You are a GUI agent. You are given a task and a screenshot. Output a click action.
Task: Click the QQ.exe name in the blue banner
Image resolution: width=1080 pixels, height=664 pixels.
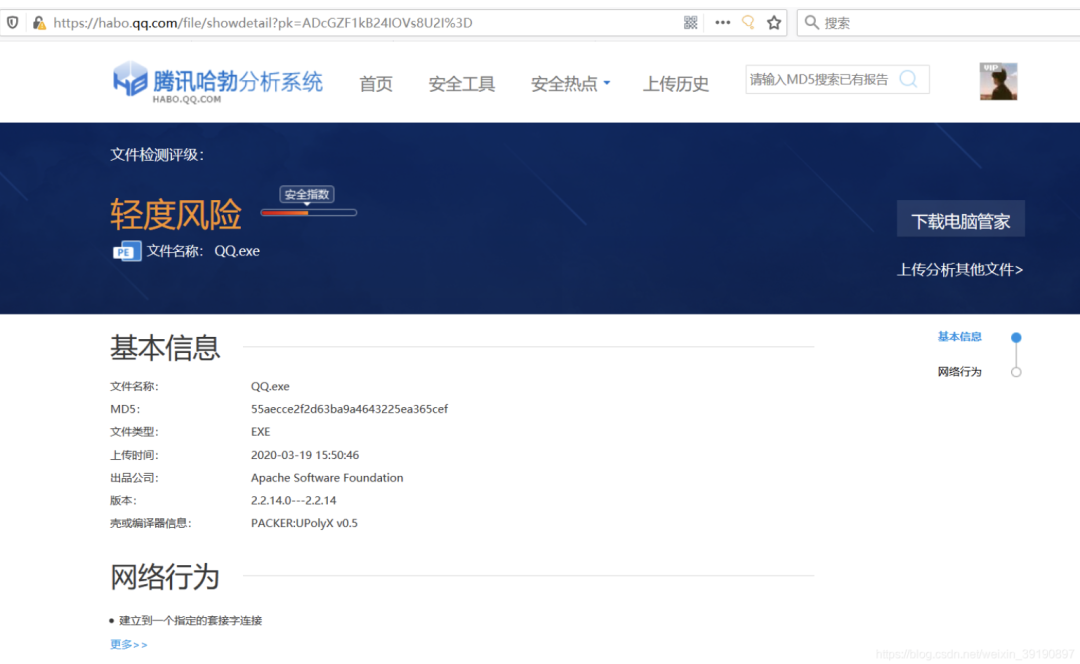(x=237, y=251)
